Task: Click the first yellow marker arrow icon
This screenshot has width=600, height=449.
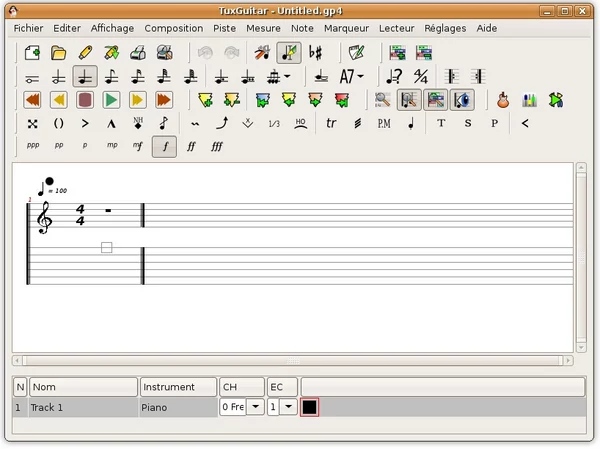Action: pyautogui.click(x=205, y=100)
